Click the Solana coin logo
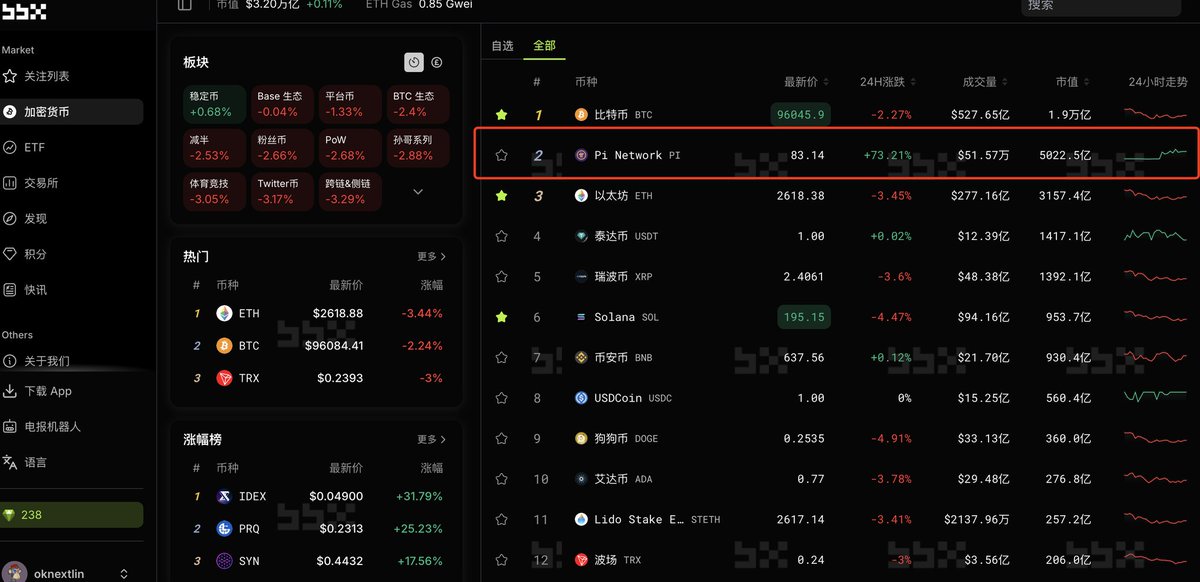The image size is (1200, 582). (x=581, y=317)
